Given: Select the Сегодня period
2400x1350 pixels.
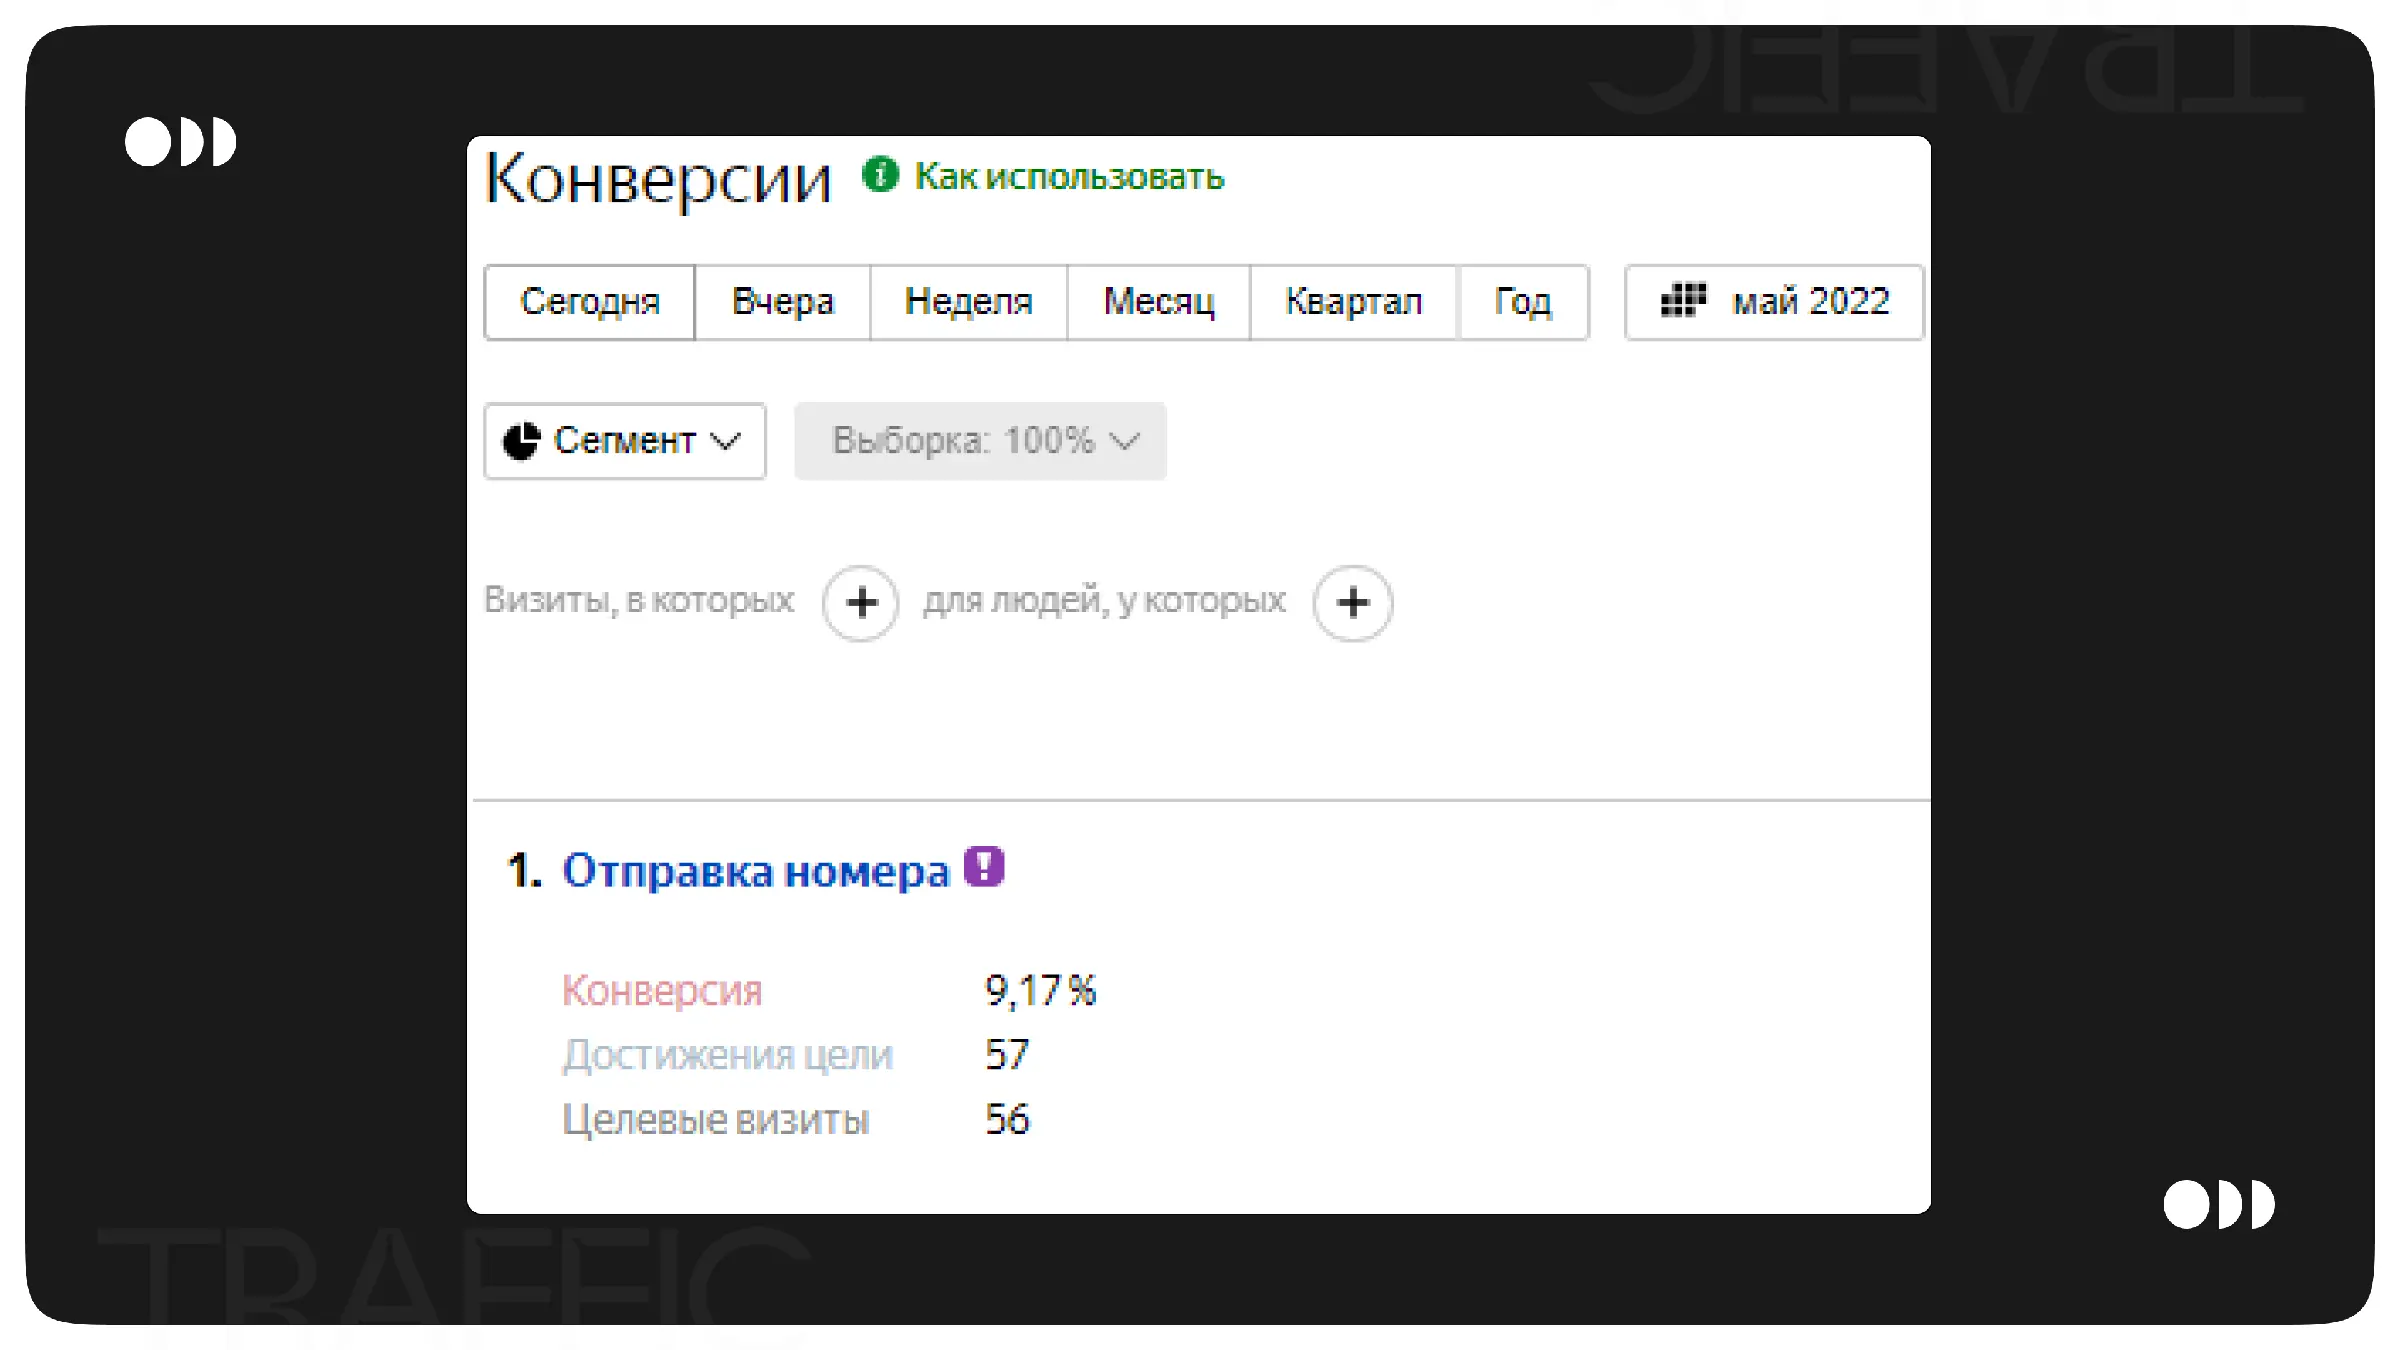Looking at the screenshot, I should tap(590, 302).
